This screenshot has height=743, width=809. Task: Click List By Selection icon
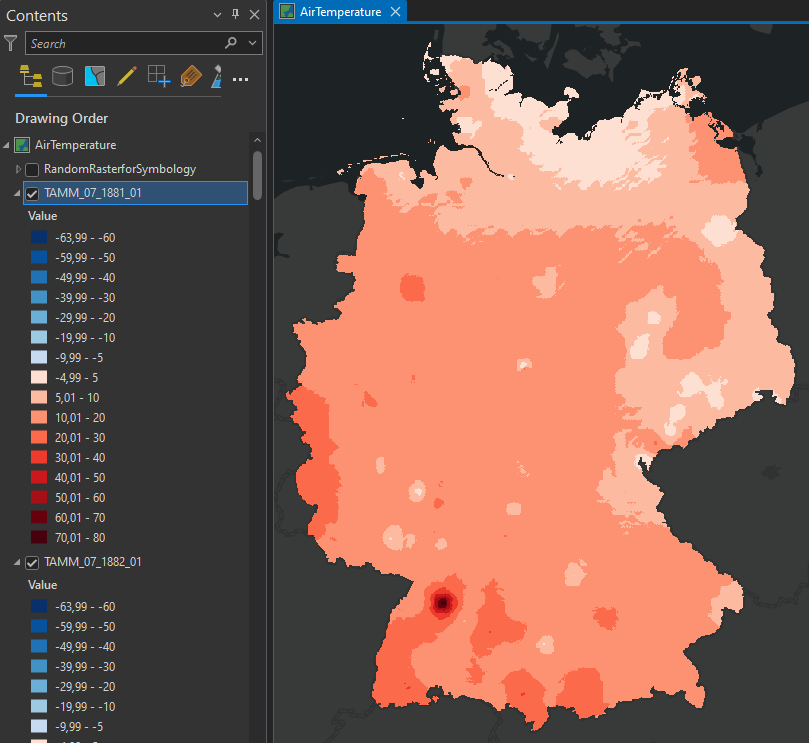pos(95,76)
